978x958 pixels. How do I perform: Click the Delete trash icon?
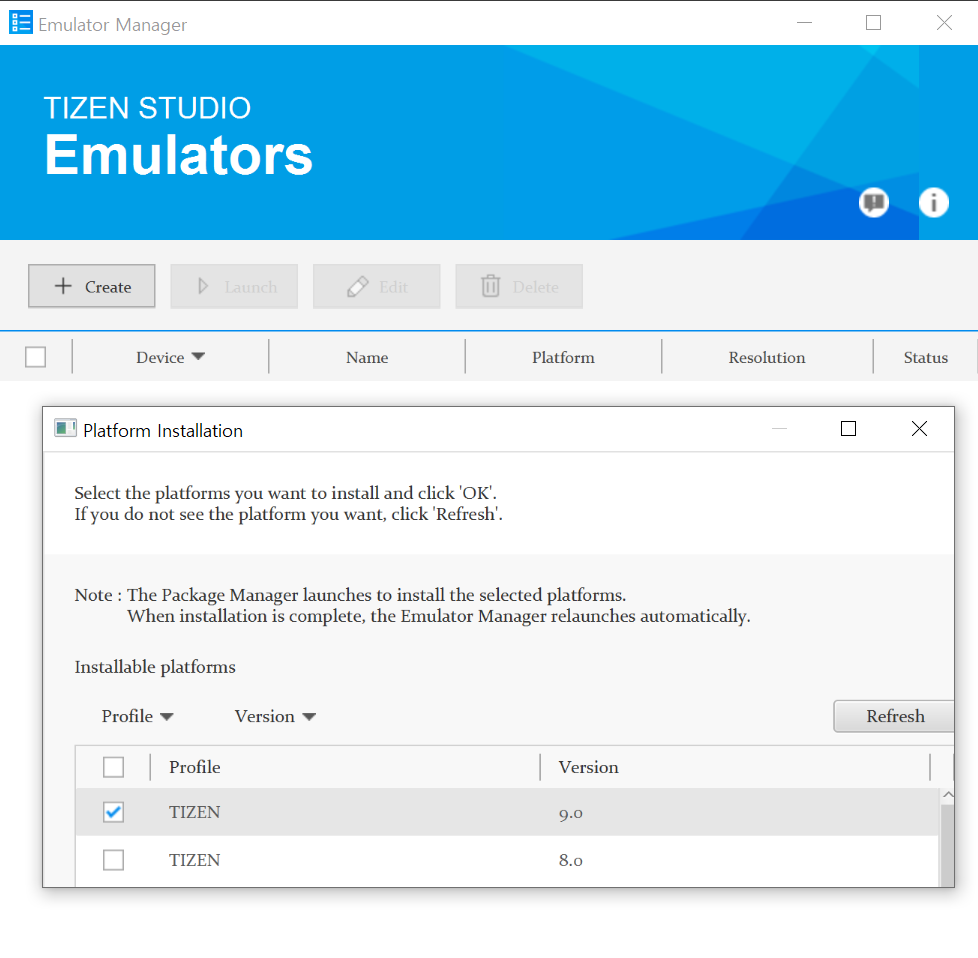[490, 286]
